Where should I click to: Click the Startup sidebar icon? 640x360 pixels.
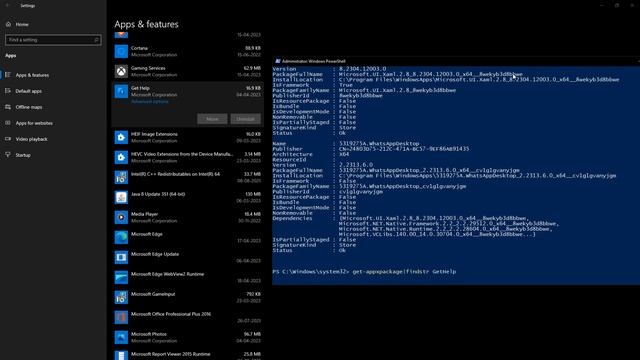click(8, 155)
